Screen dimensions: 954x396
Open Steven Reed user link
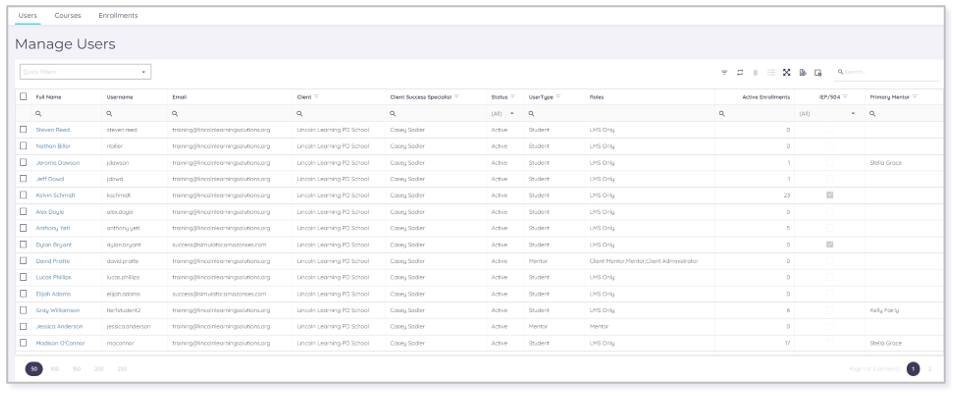tap(53, 130)
